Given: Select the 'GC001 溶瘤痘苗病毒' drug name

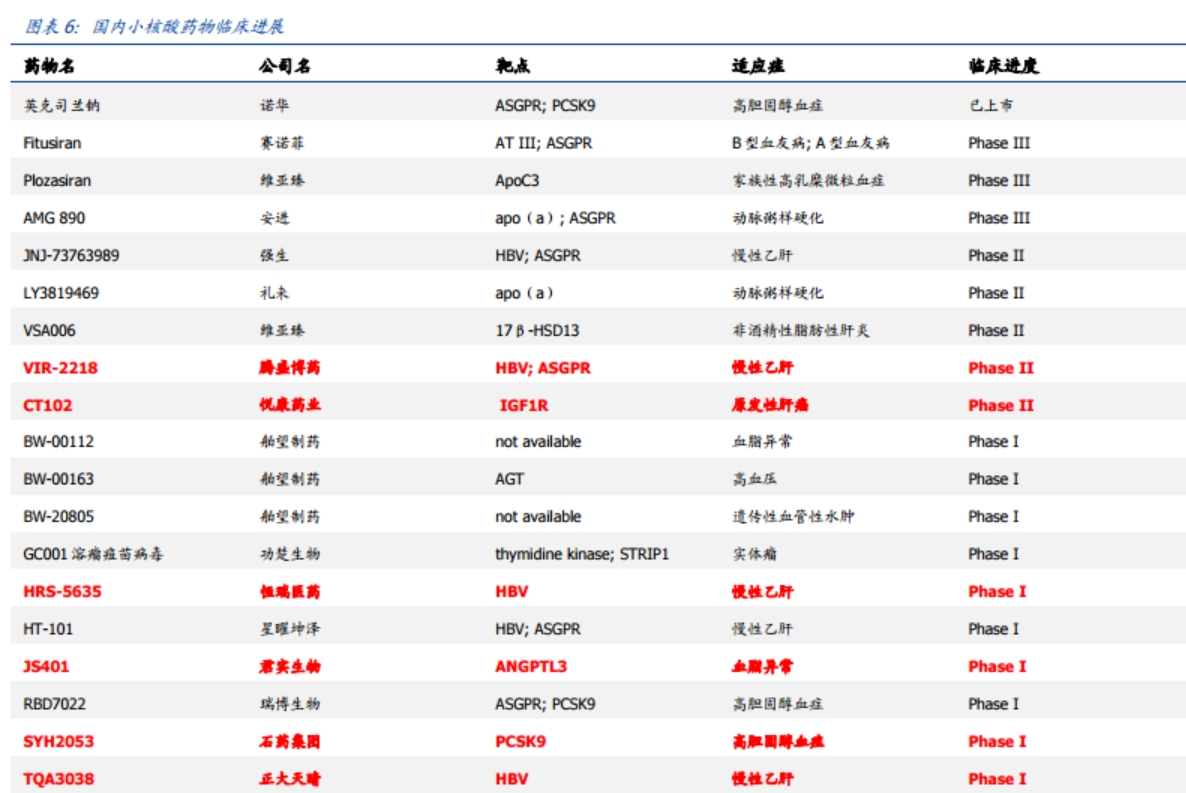Looking at the screenshot, I should [x=93, y=555].
